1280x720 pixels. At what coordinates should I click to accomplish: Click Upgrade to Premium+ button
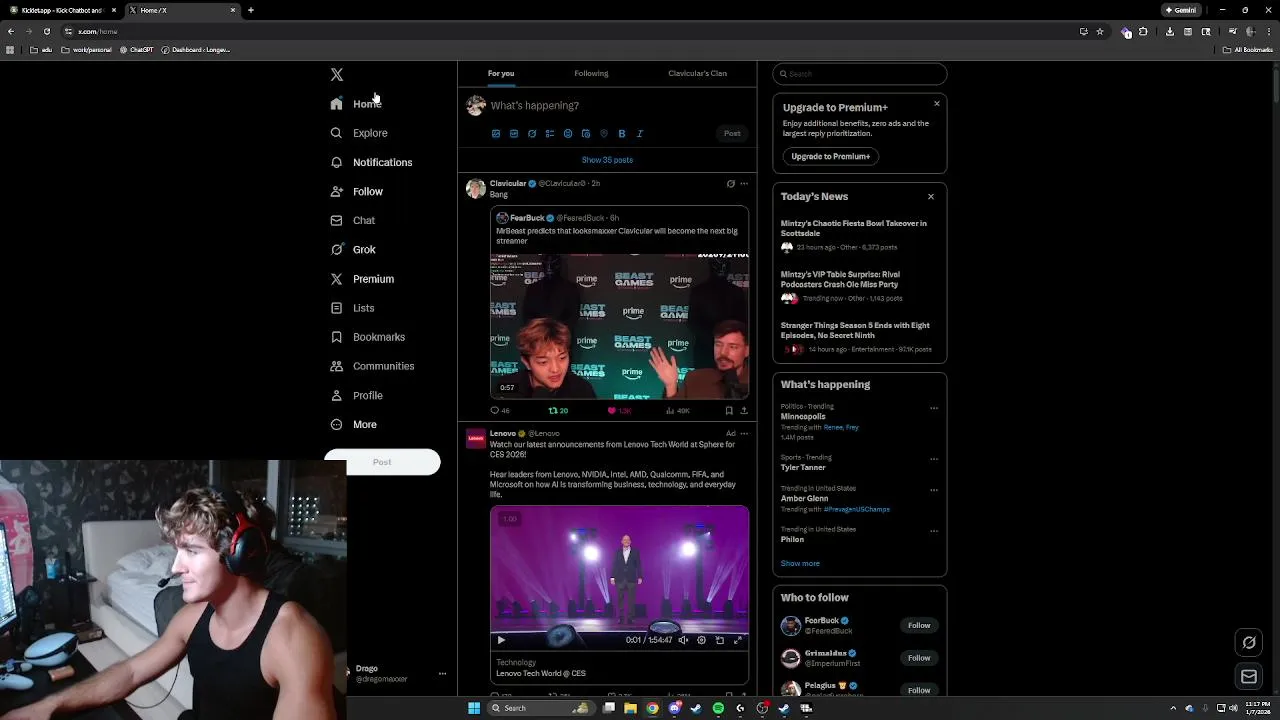click(830, 156)
